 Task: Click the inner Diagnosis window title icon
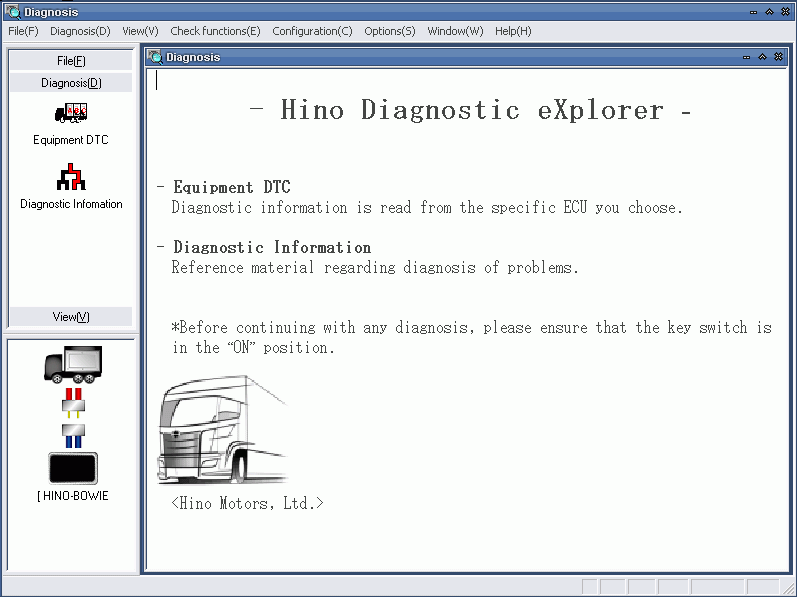click(155, 57)
